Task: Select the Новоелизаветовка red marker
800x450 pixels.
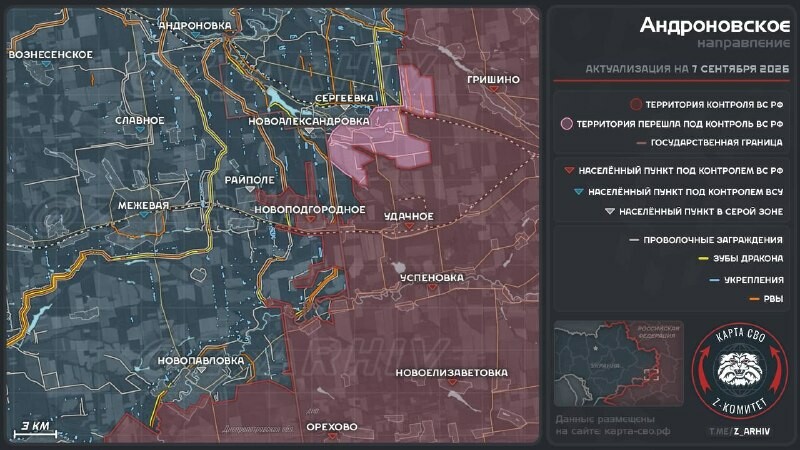Action: point(452,382)
